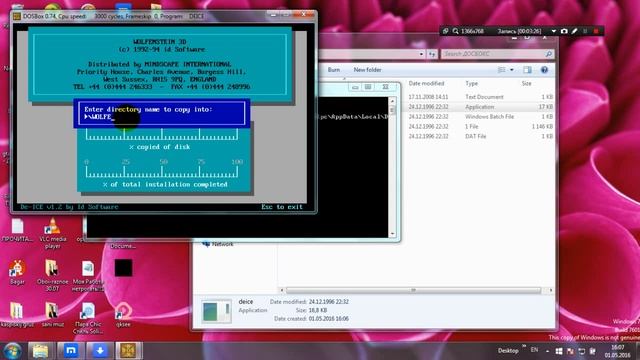Open the ПРОЧИТА... desktop file

pos(17,231)
